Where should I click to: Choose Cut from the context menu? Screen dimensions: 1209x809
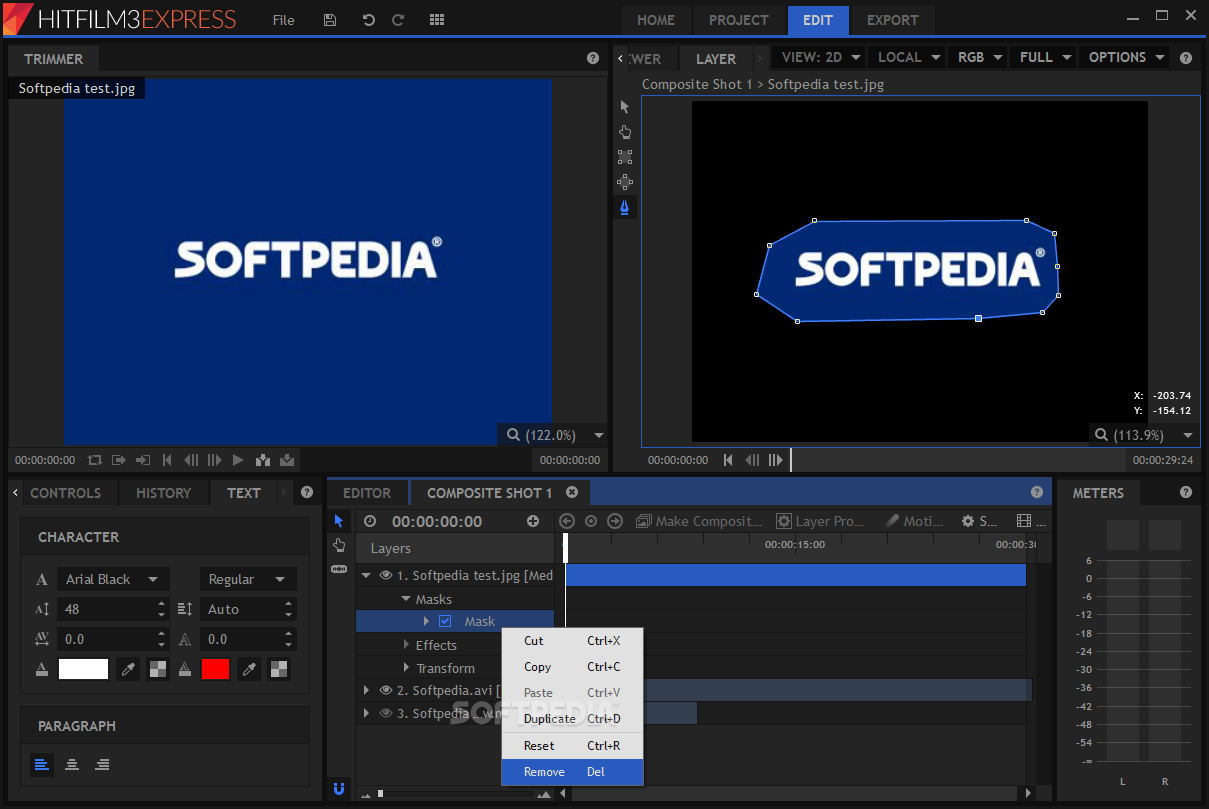(x=572, y=640)
